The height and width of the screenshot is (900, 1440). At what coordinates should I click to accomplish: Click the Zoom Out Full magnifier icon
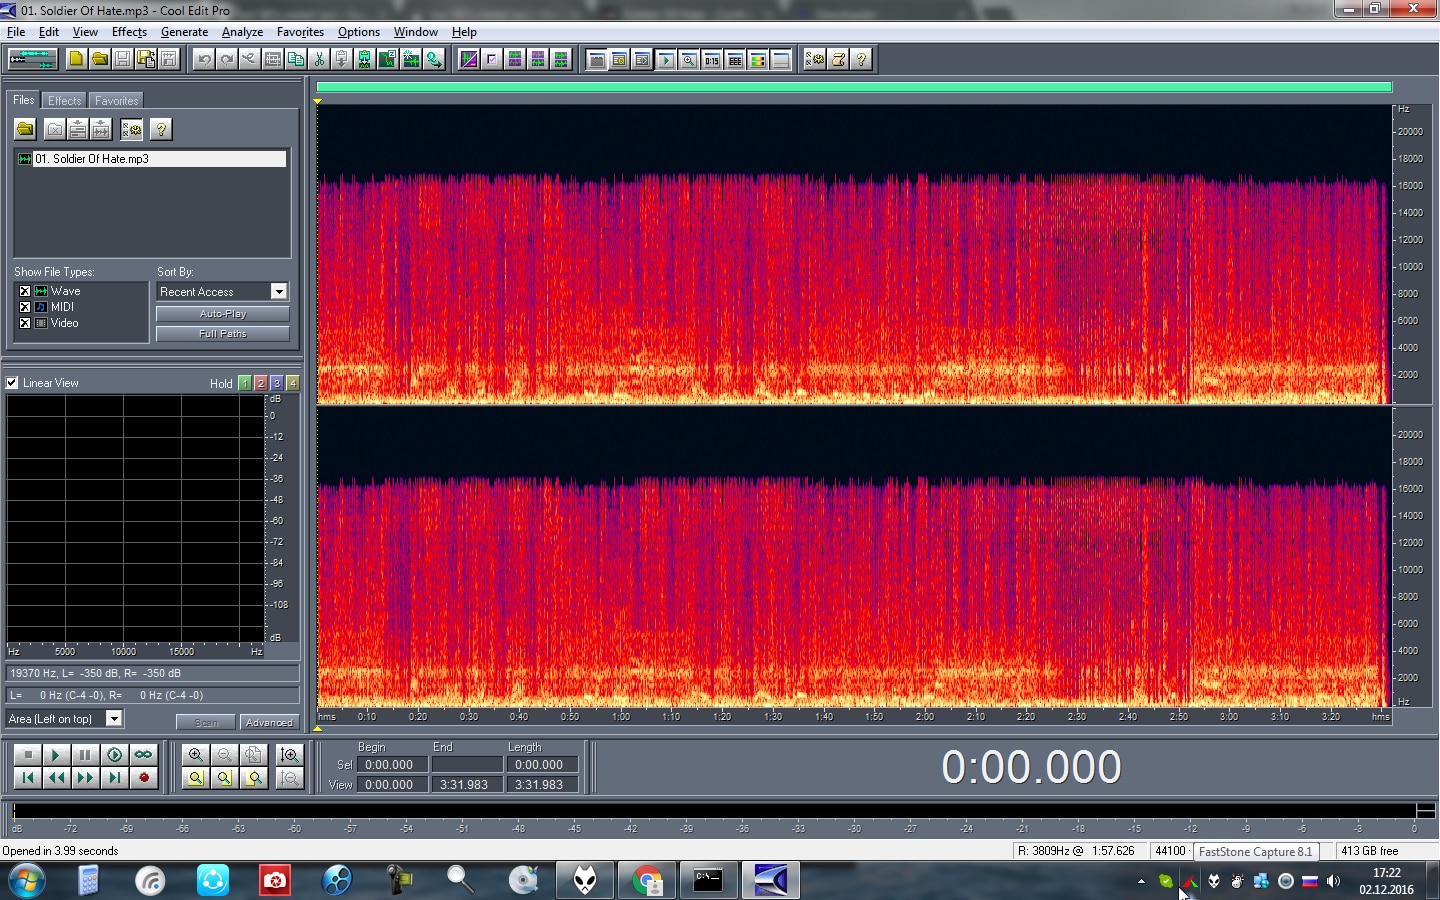(x=254, y=755)
